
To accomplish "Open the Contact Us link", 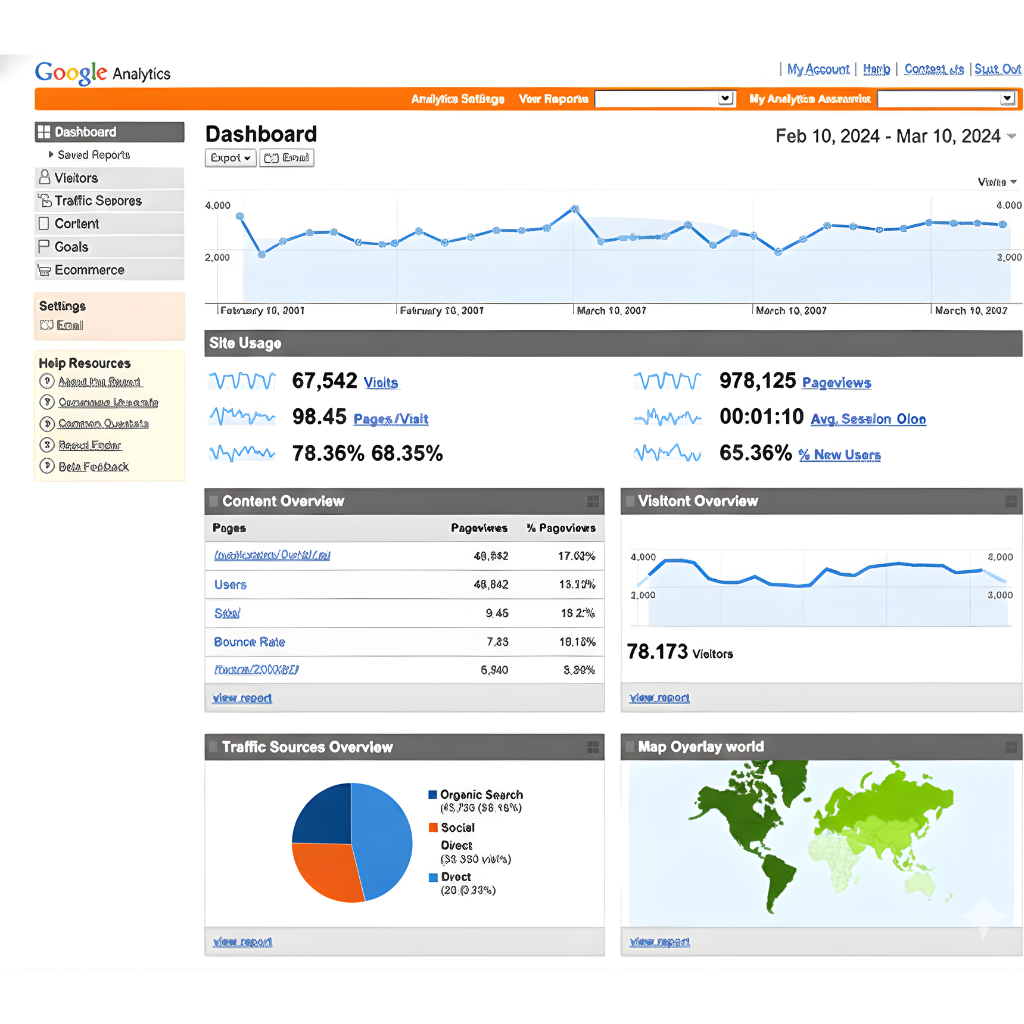I will 934,69.
